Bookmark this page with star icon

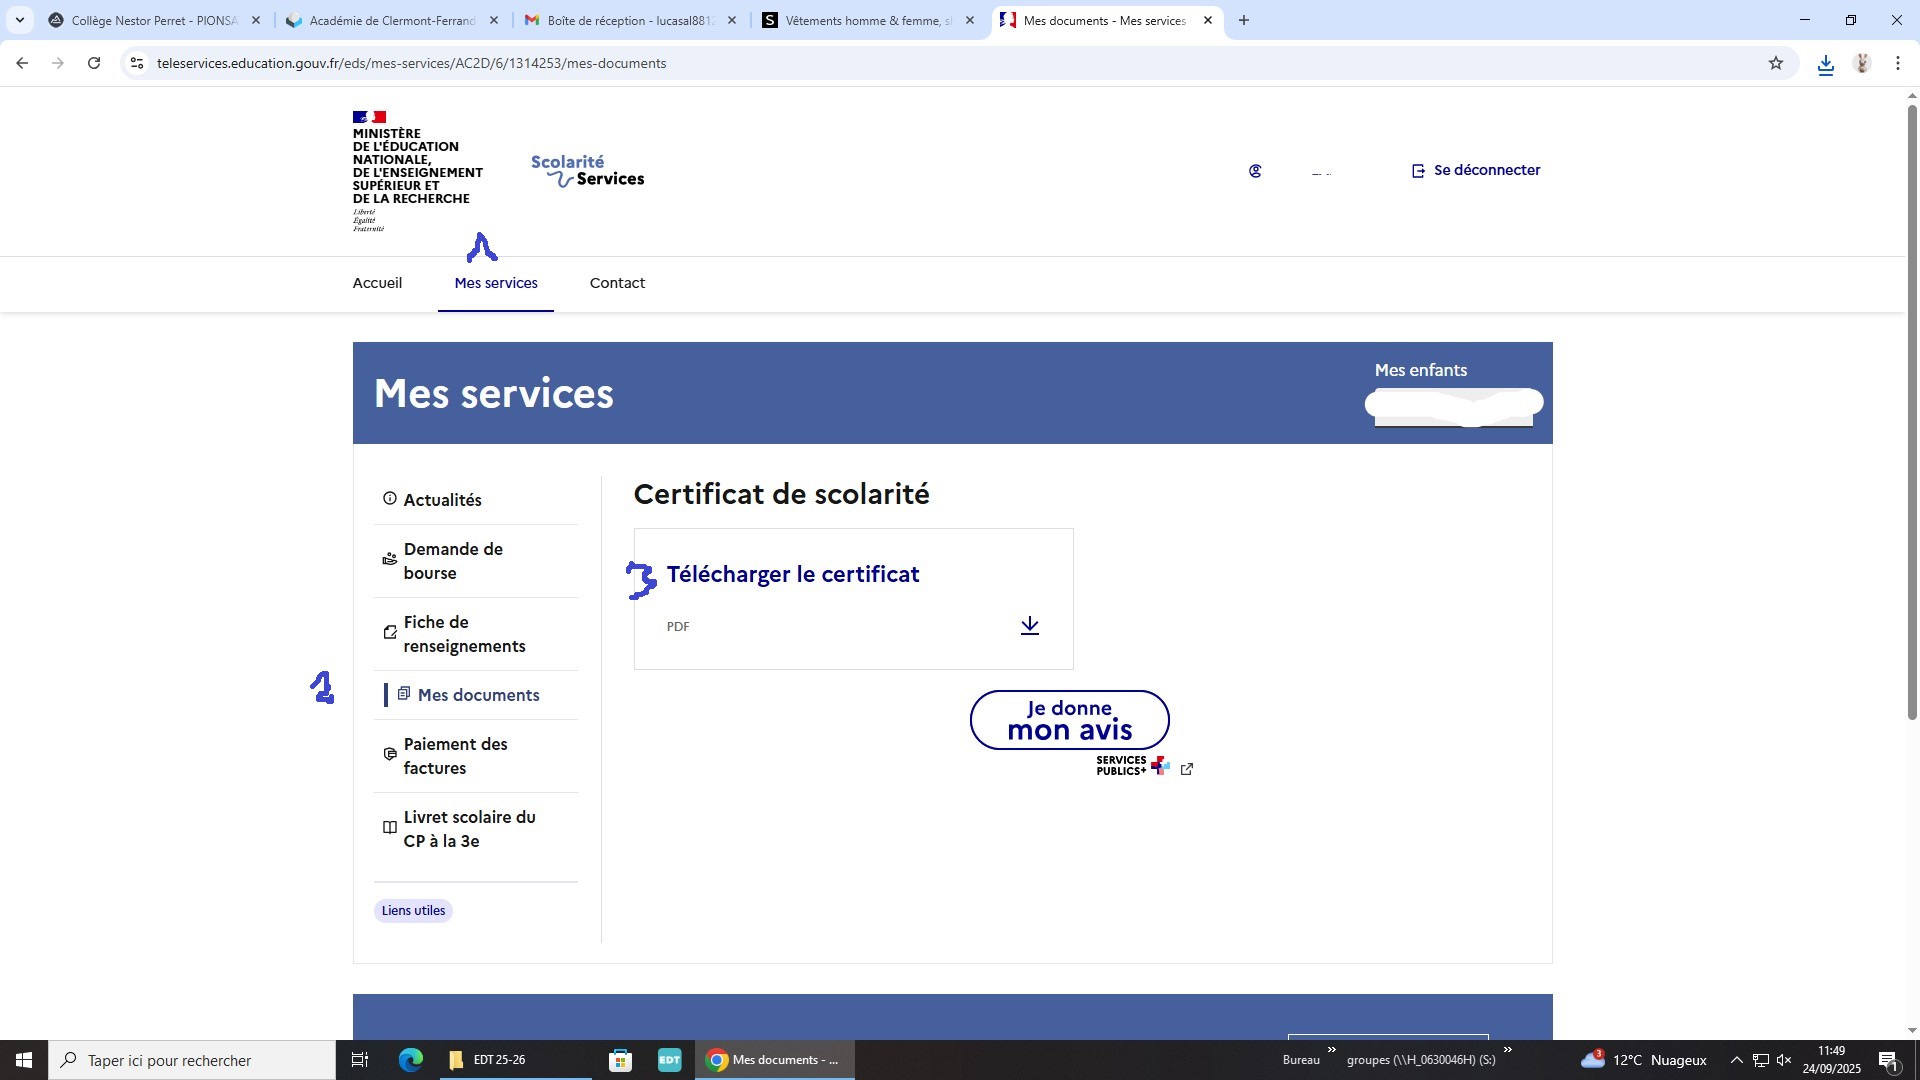coord(1775,63)
